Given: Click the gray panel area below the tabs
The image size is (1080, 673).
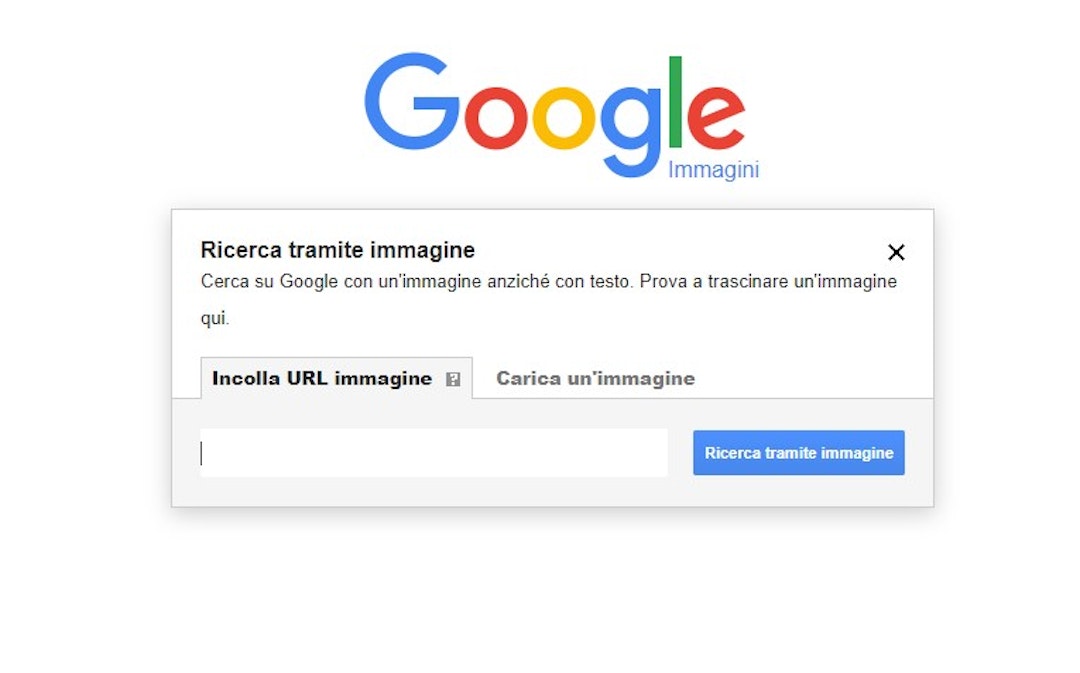Looking at the screenshot, I should [x=552, y=491].
